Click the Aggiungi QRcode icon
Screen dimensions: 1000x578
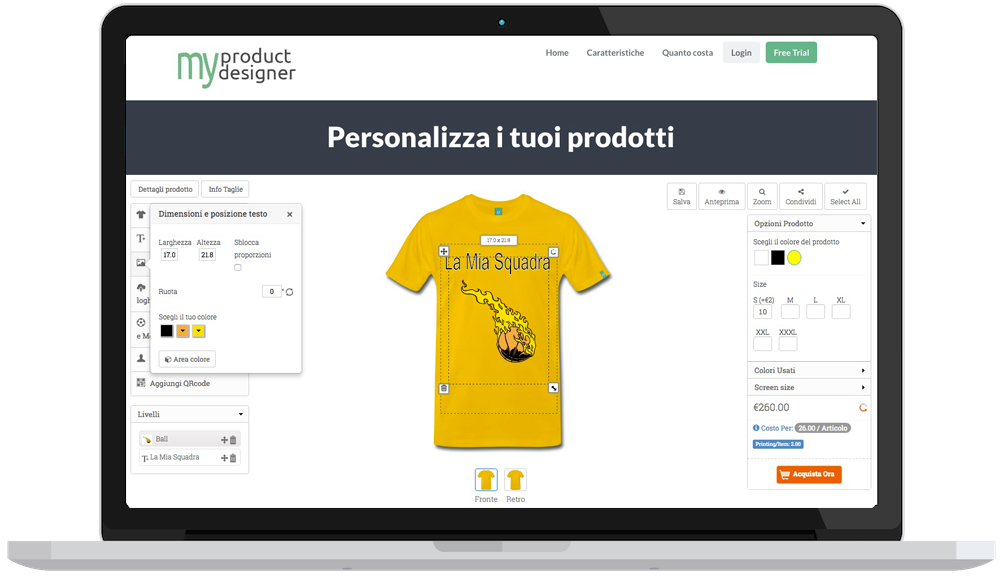(141, 383)
